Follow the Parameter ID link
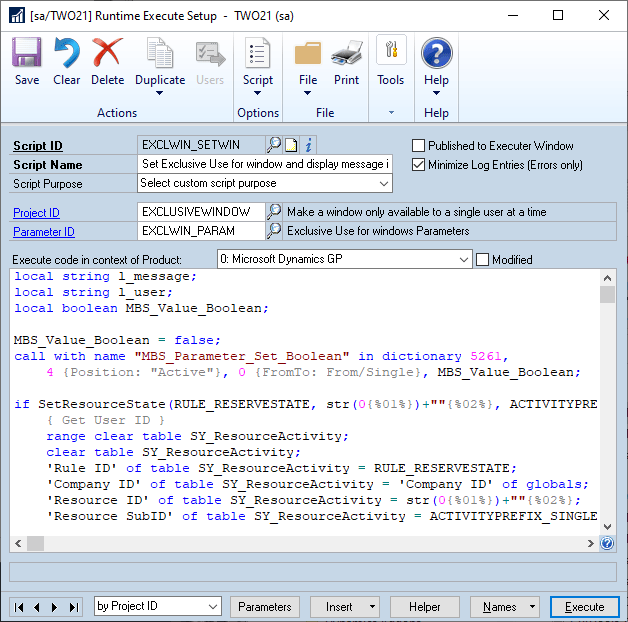This screenshot has width=628, height=622. pos(44,232)
